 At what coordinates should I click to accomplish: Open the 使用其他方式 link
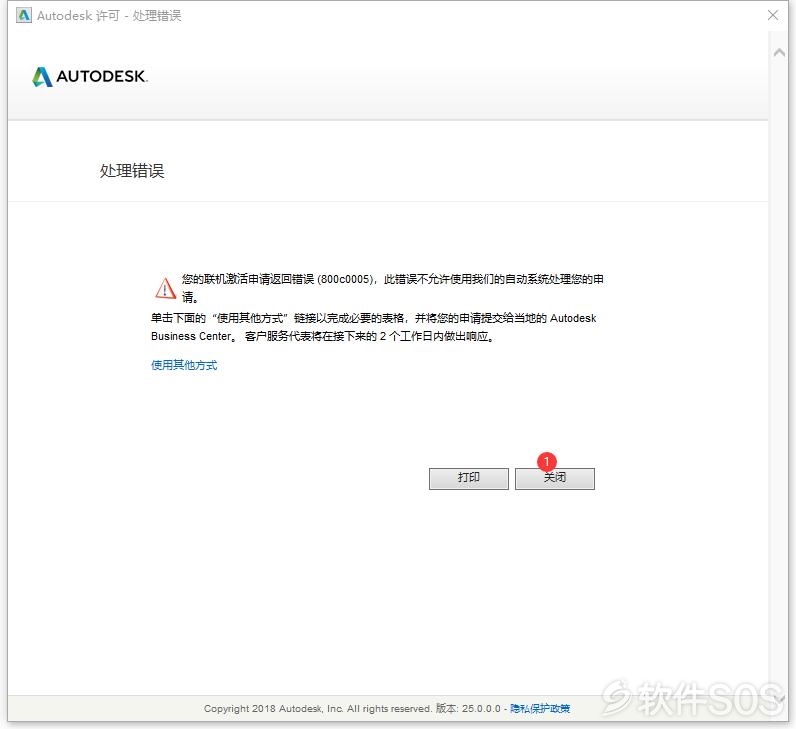184,365
